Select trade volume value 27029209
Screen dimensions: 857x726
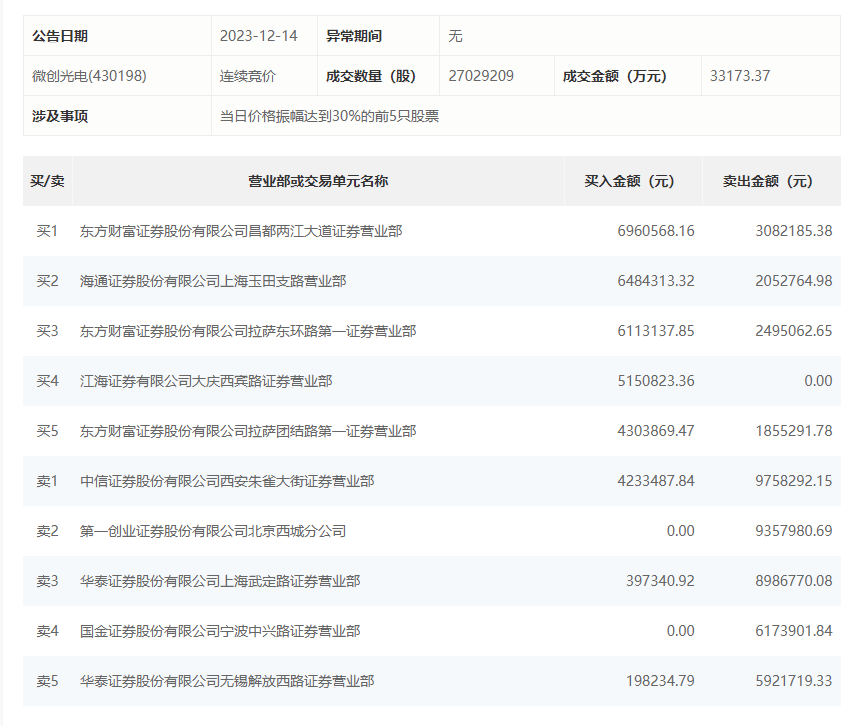point(481,76)
